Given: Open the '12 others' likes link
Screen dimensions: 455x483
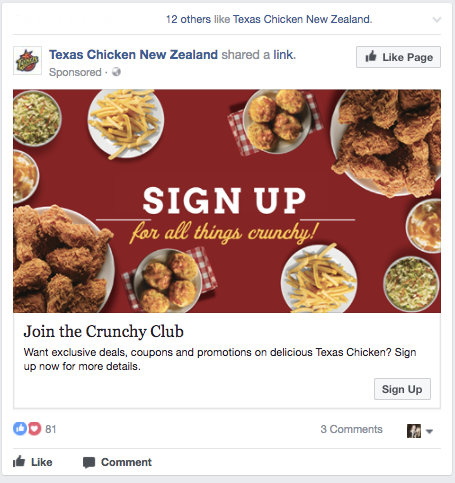Looking at the screenshot, I should 188,19.
